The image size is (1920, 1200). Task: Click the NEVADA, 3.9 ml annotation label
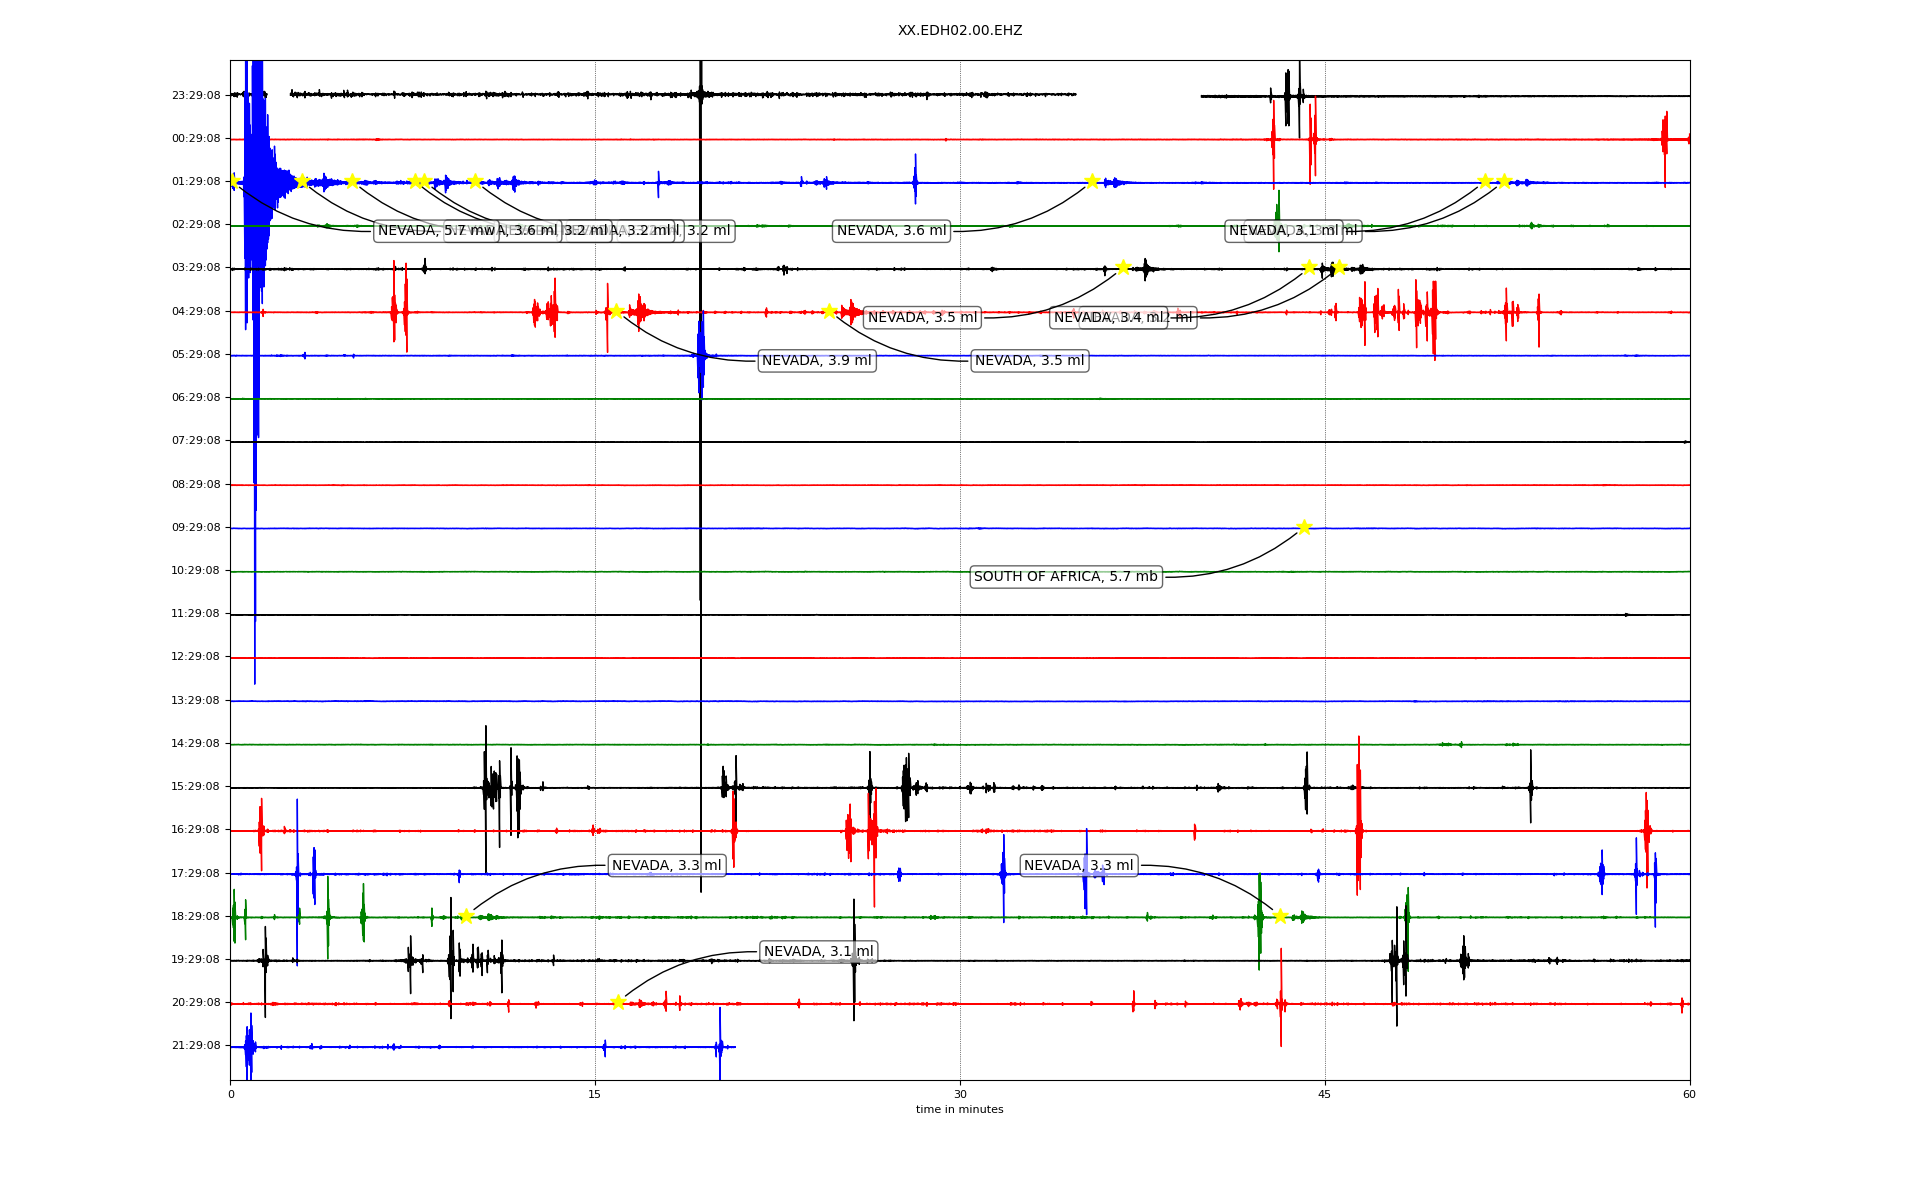click(x=816, y=361)
